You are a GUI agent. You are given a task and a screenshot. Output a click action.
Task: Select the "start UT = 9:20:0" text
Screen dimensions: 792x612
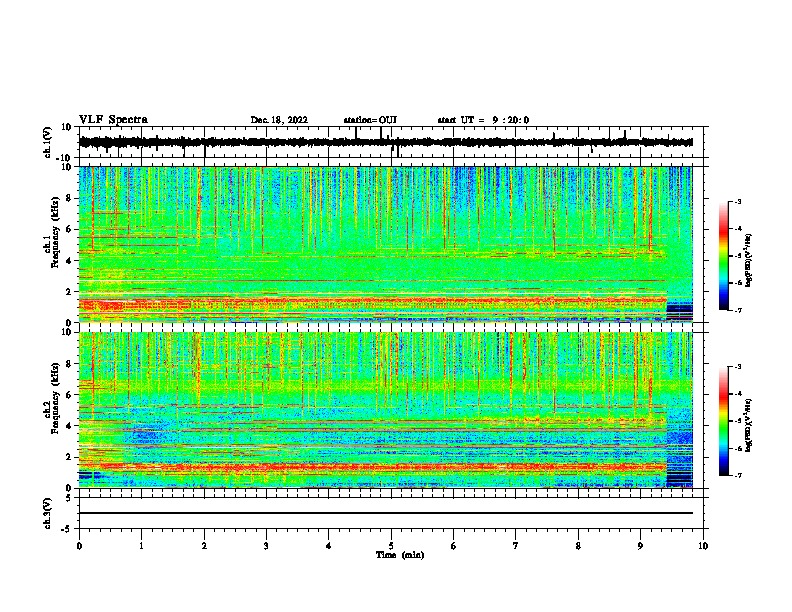[483, 120]
